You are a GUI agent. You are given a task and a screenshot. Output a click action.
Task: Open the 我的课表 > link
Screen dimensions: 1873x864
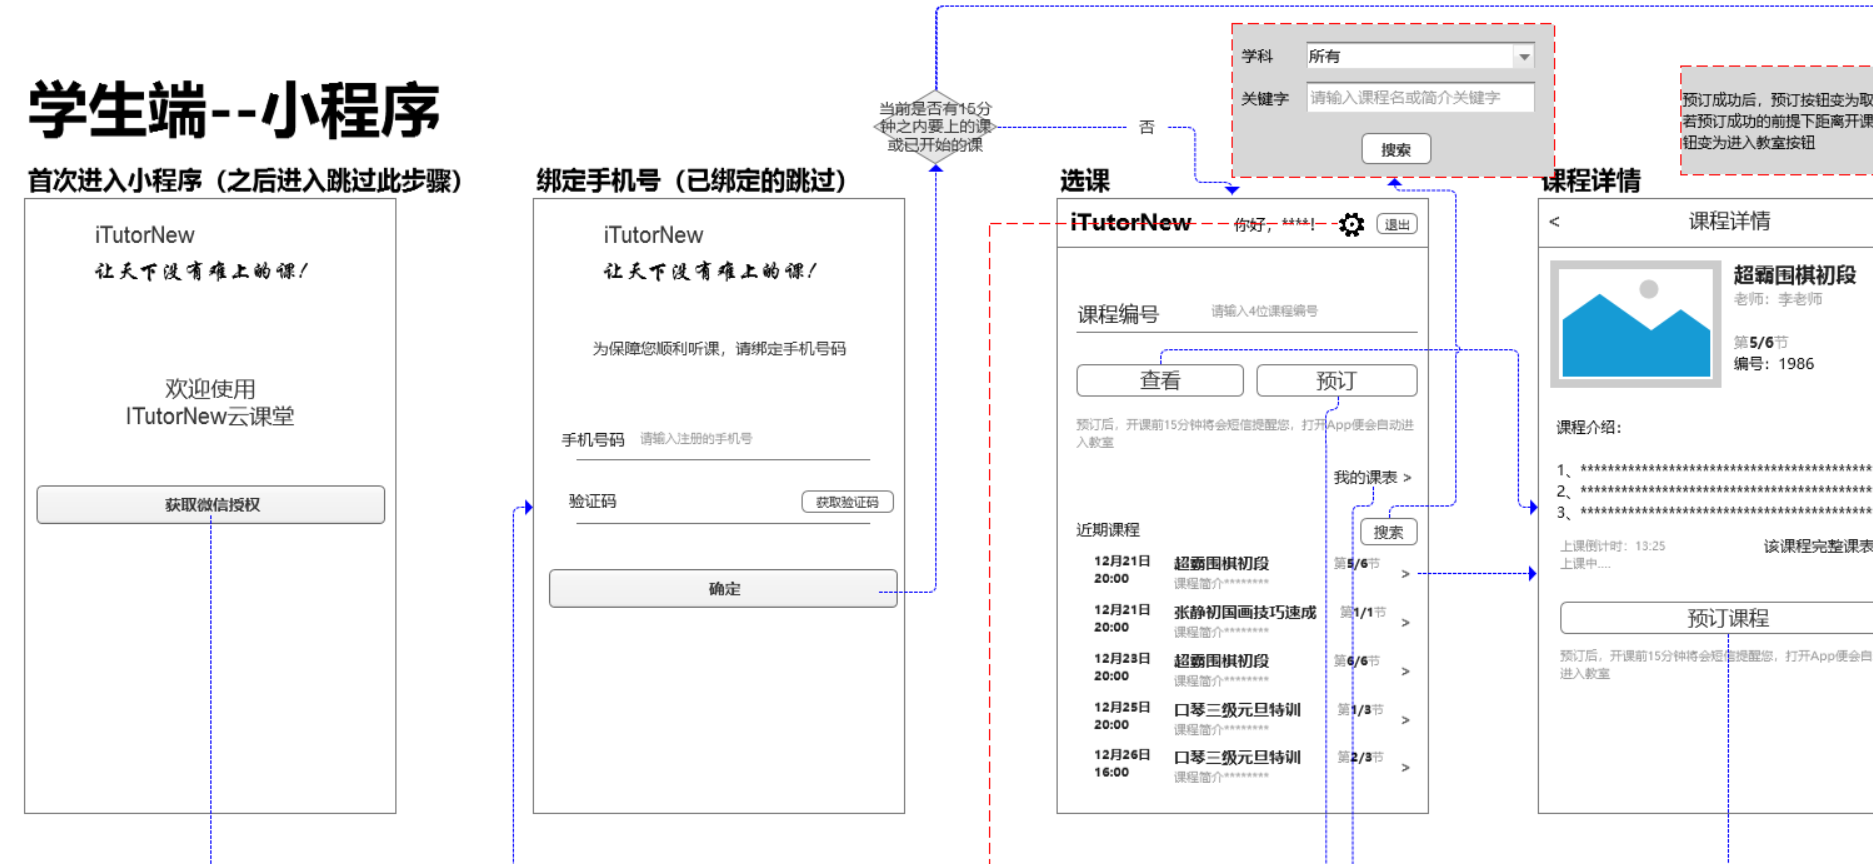(1372, 477)
